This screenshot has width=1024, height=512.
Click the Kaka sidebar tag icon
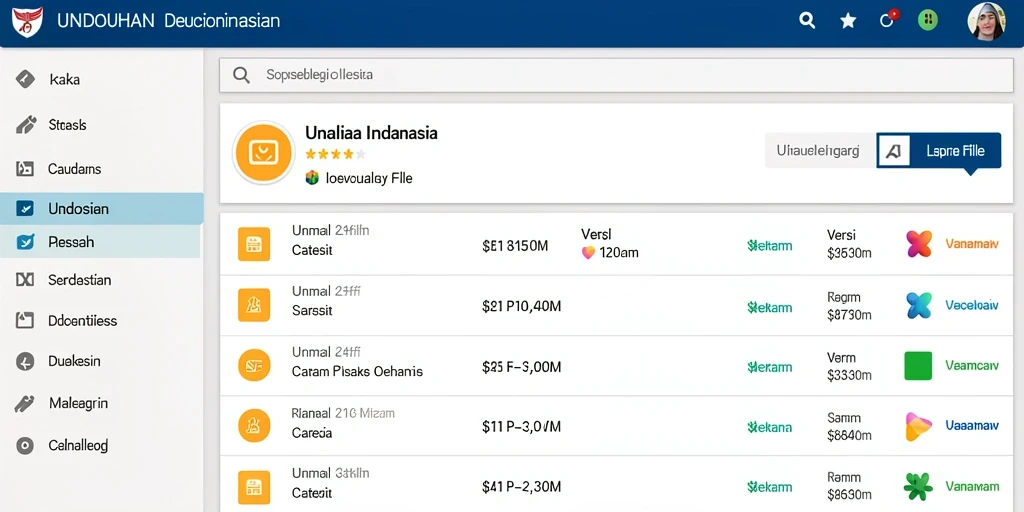pos(25,79)
